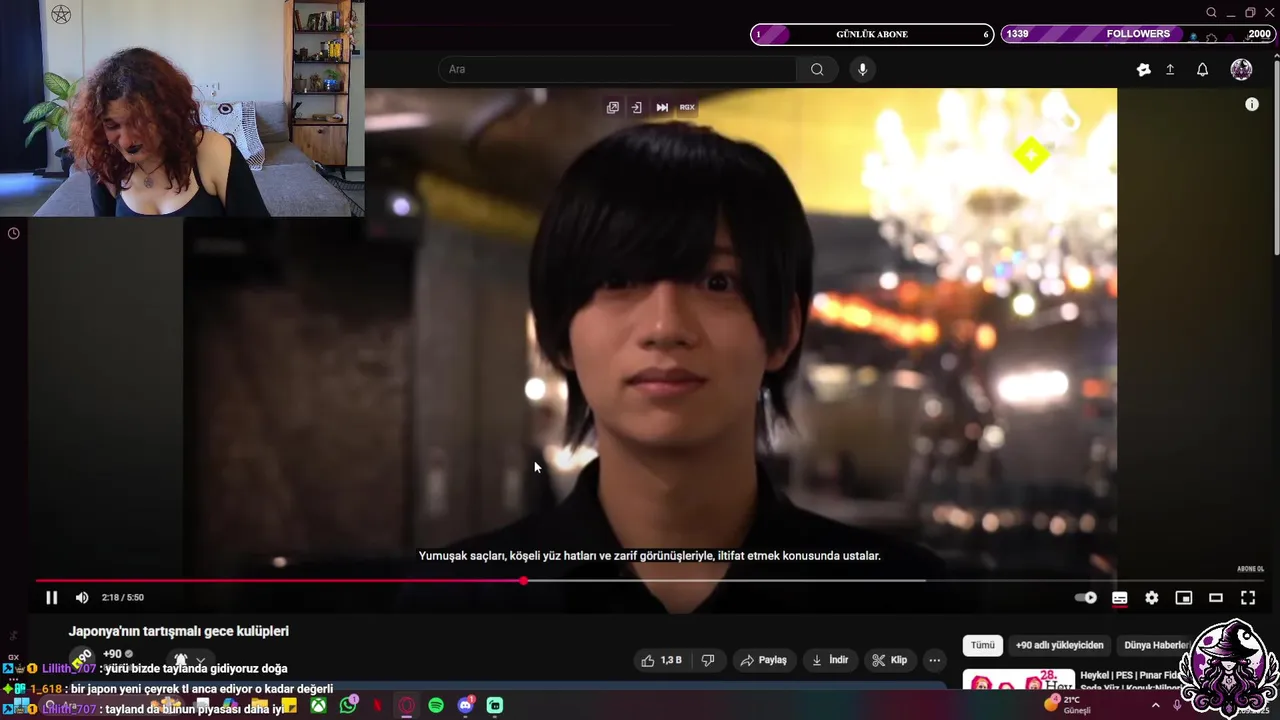This screenshot has width=1280, height=720.
Task: Click the ABONE OL watermark on video
Action: click(x=1250, y=569)
